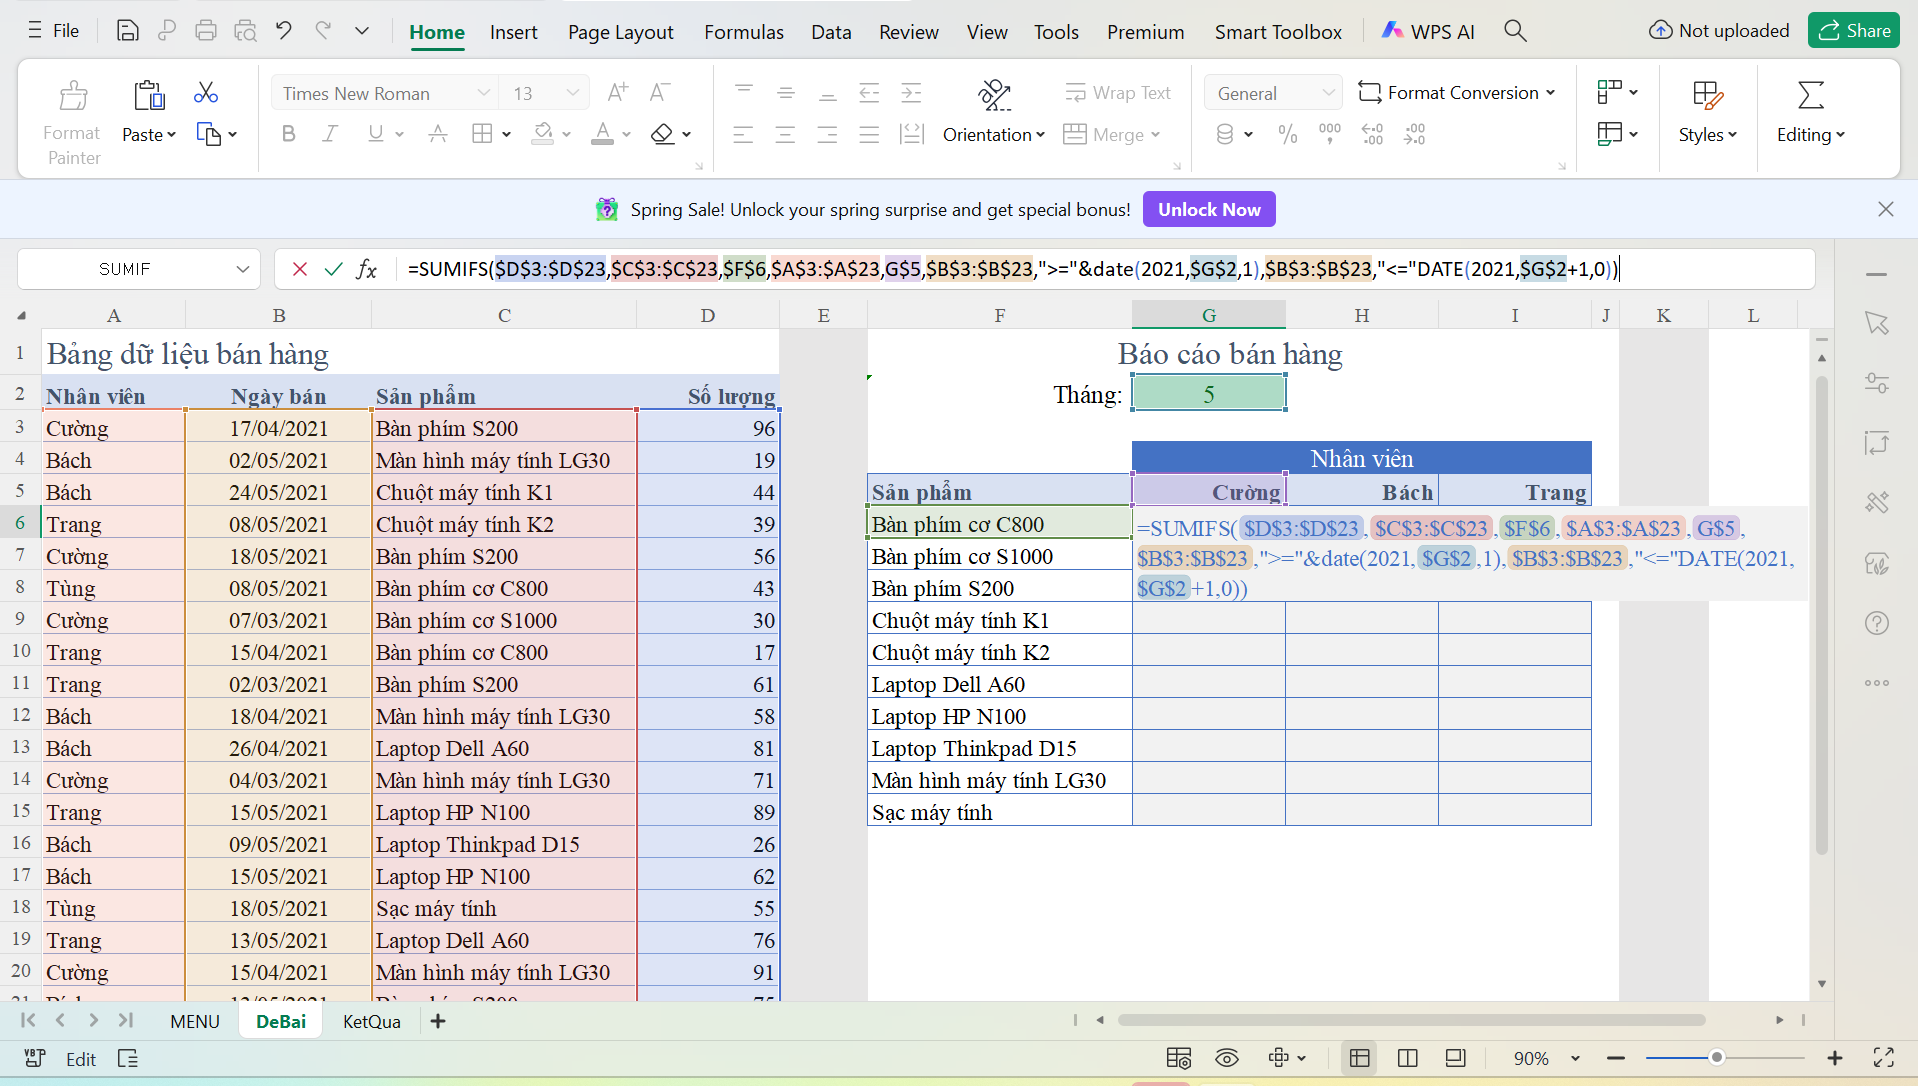Viewport: 1918px width, 1086px height.
Task: Cancel formula entry with the red X
Action: point(299,269)
